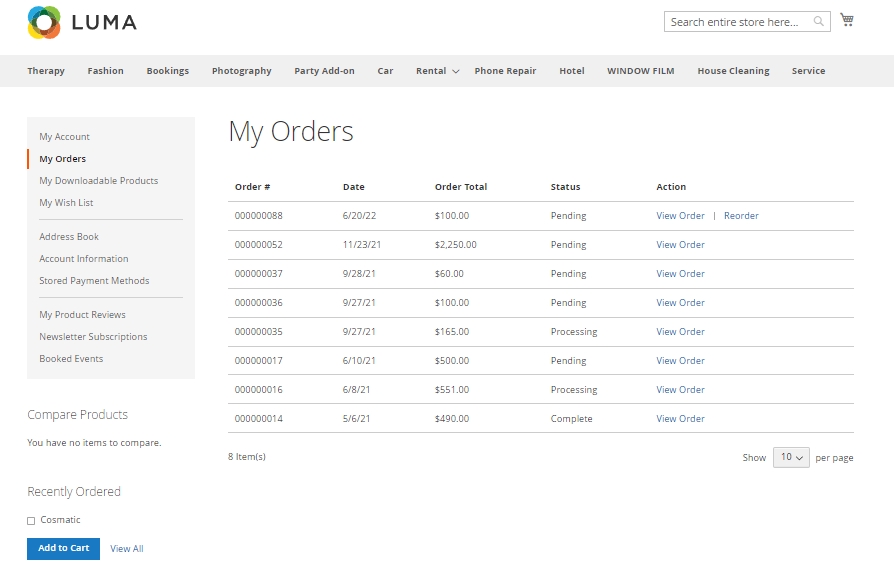This screenshot has height=569, width=894.
Task: View order 000000017
Action: pos(680,361)
